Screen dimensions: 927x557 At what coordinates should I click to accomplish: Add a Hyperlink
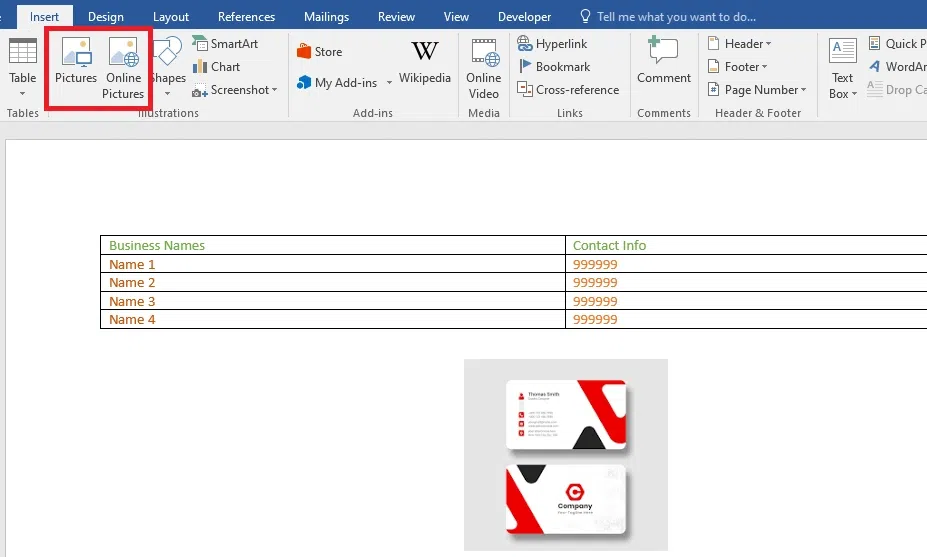[552, 44]
